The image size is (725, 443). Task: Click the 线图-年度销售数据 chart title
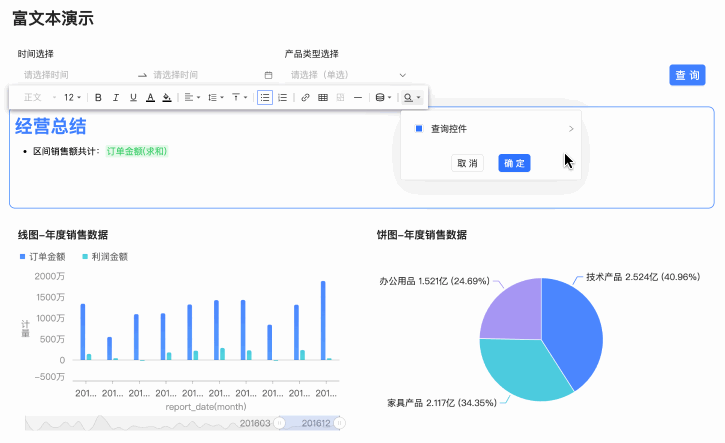pos(63,235)
